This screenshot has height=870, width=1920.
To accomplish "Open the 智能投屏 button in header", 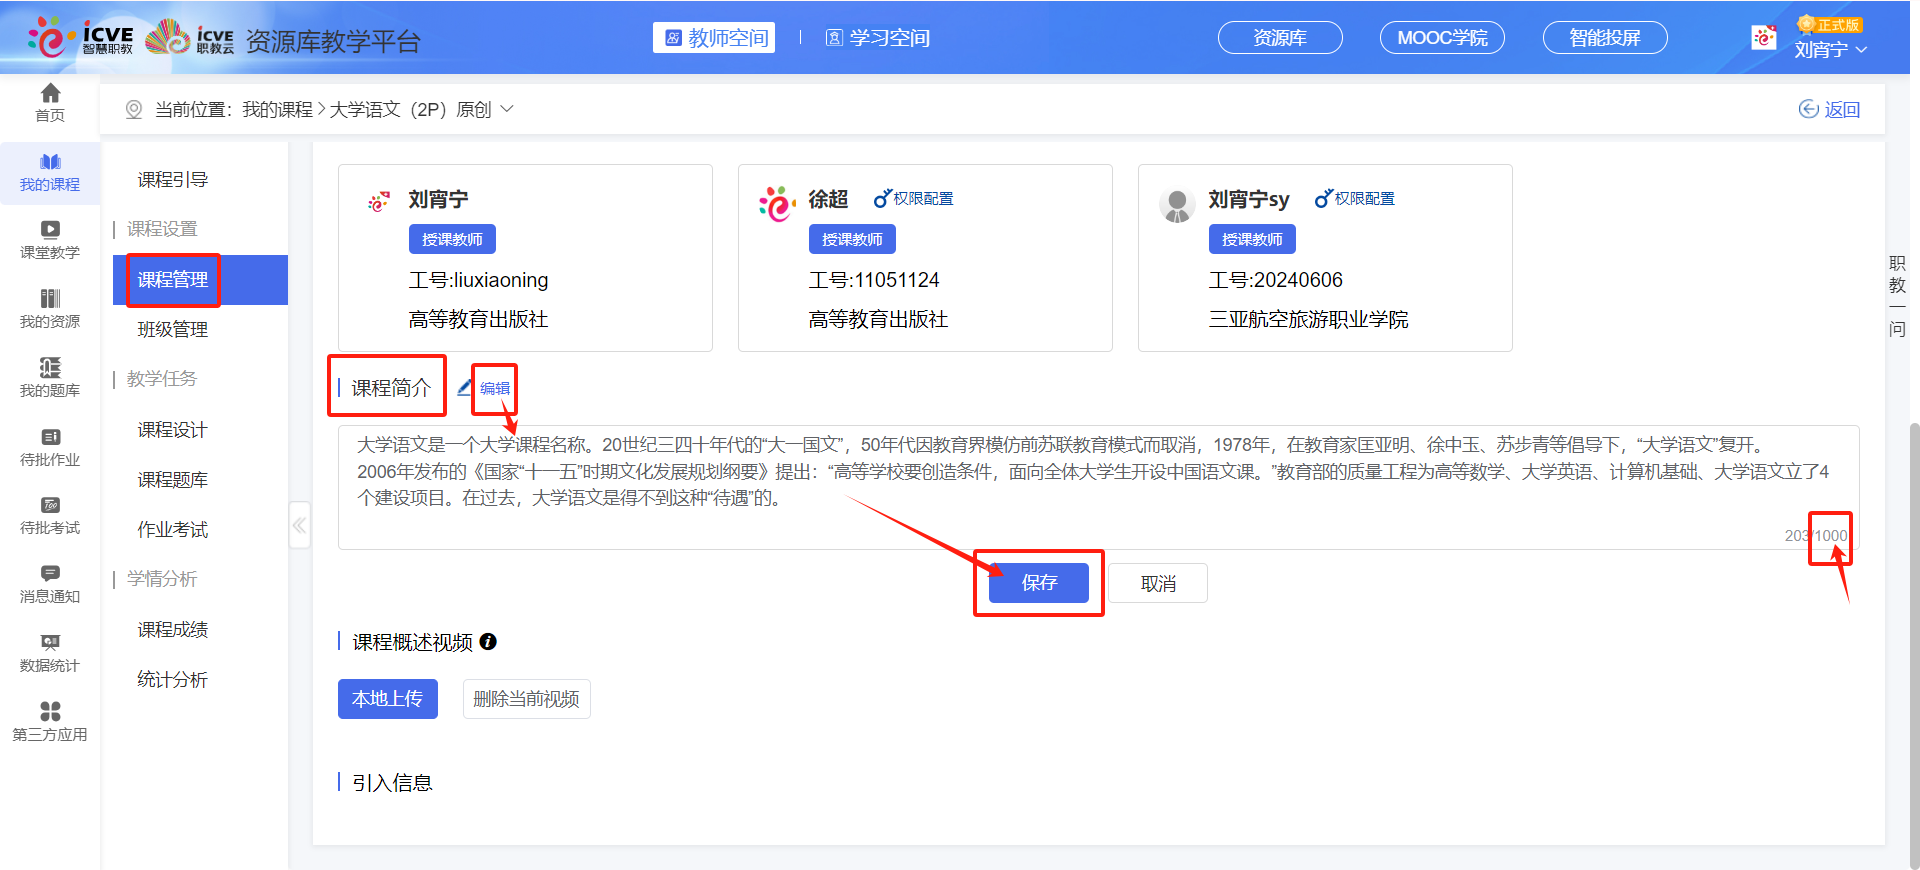I will [1604, 38].
